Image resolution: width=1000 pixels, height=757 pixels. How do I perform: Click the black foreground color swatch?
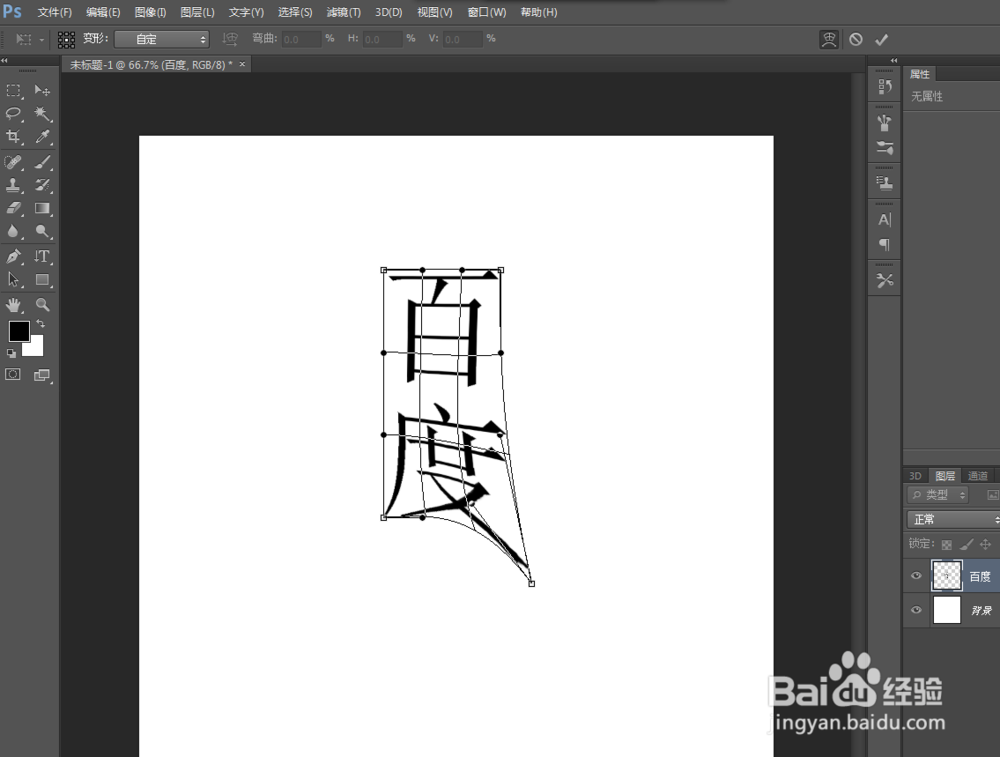(18, 331)
